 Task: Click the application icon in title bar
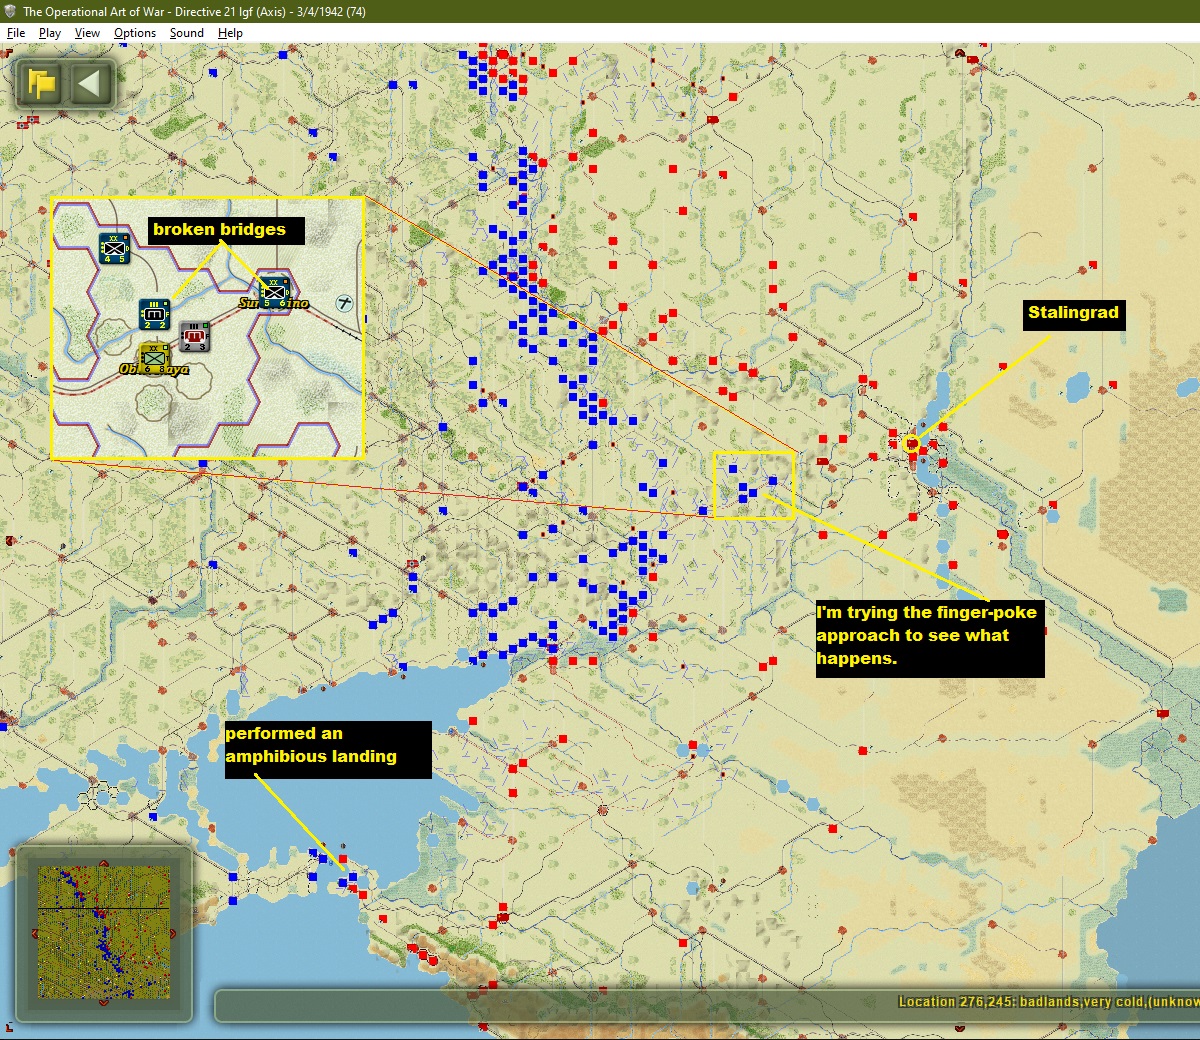10,11
